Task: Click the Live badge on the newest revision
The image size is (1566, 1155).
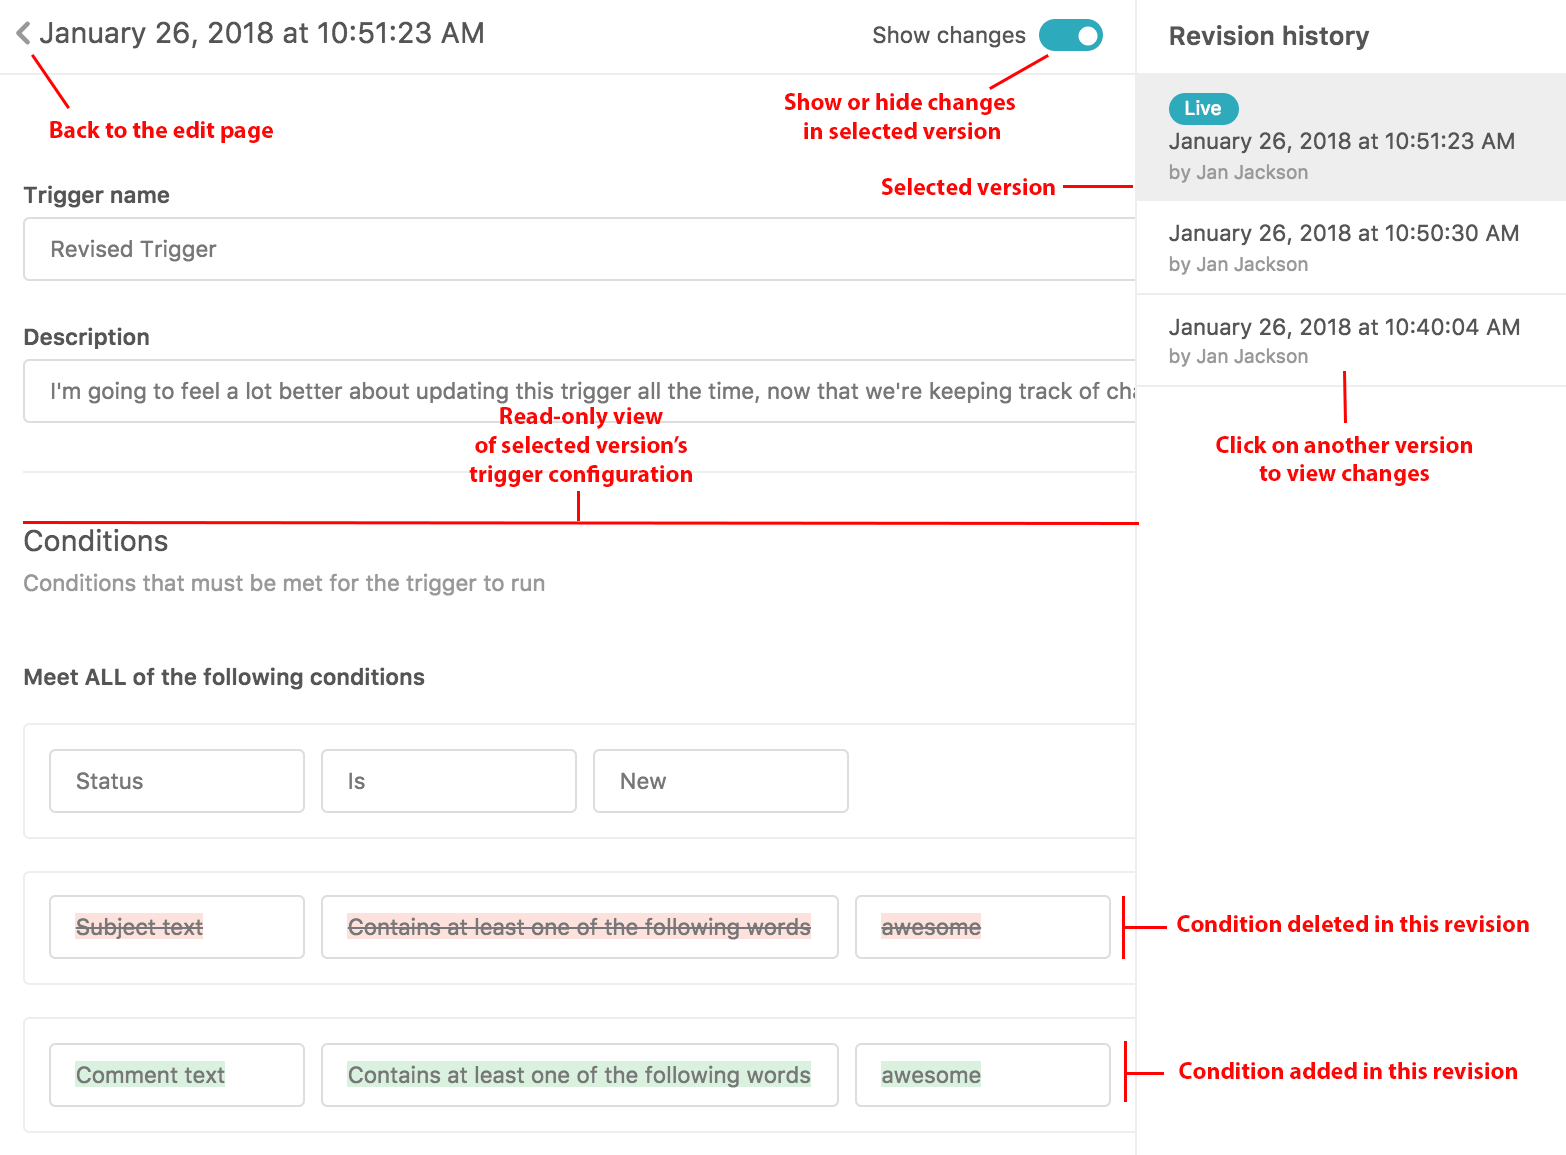Action: coord(1203,108)
